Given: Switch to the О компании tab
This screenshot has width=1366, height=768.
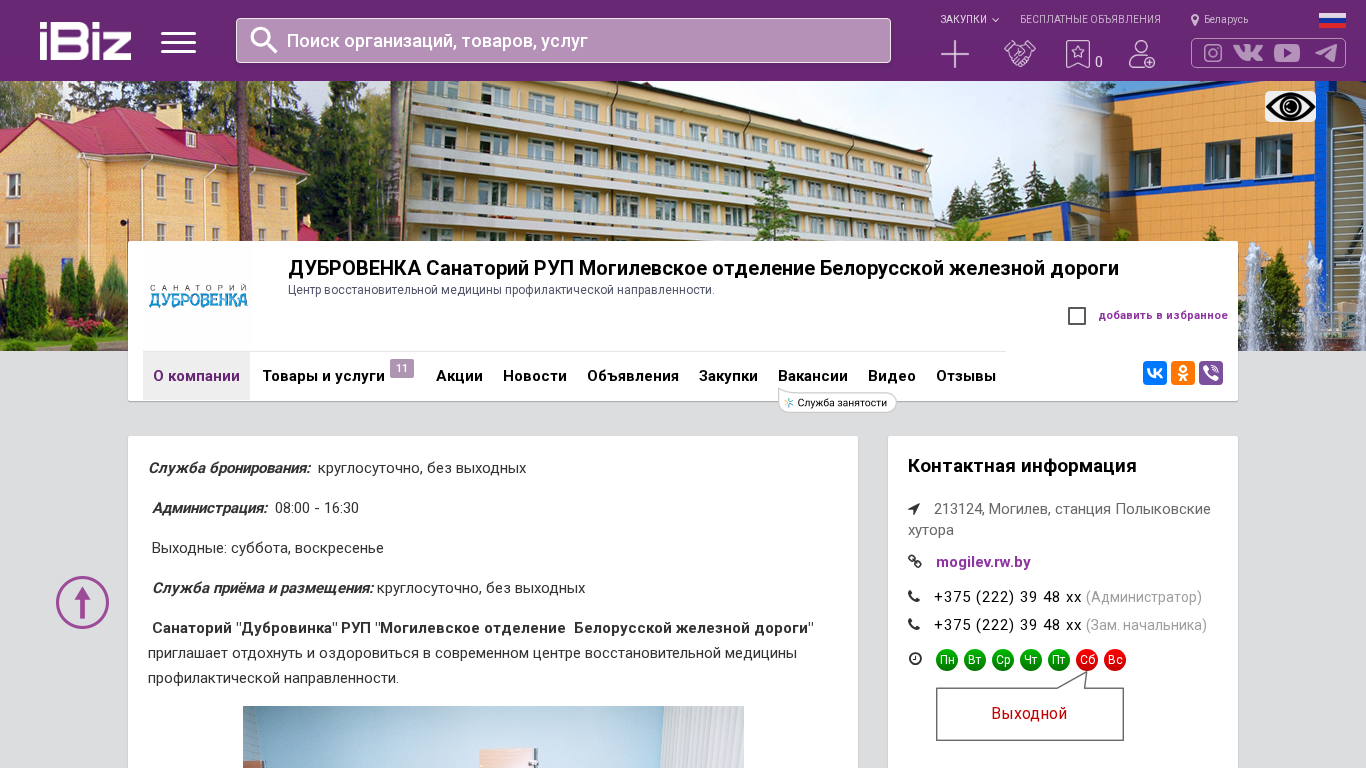Looking at the screenshot, I should click(196, 376).
